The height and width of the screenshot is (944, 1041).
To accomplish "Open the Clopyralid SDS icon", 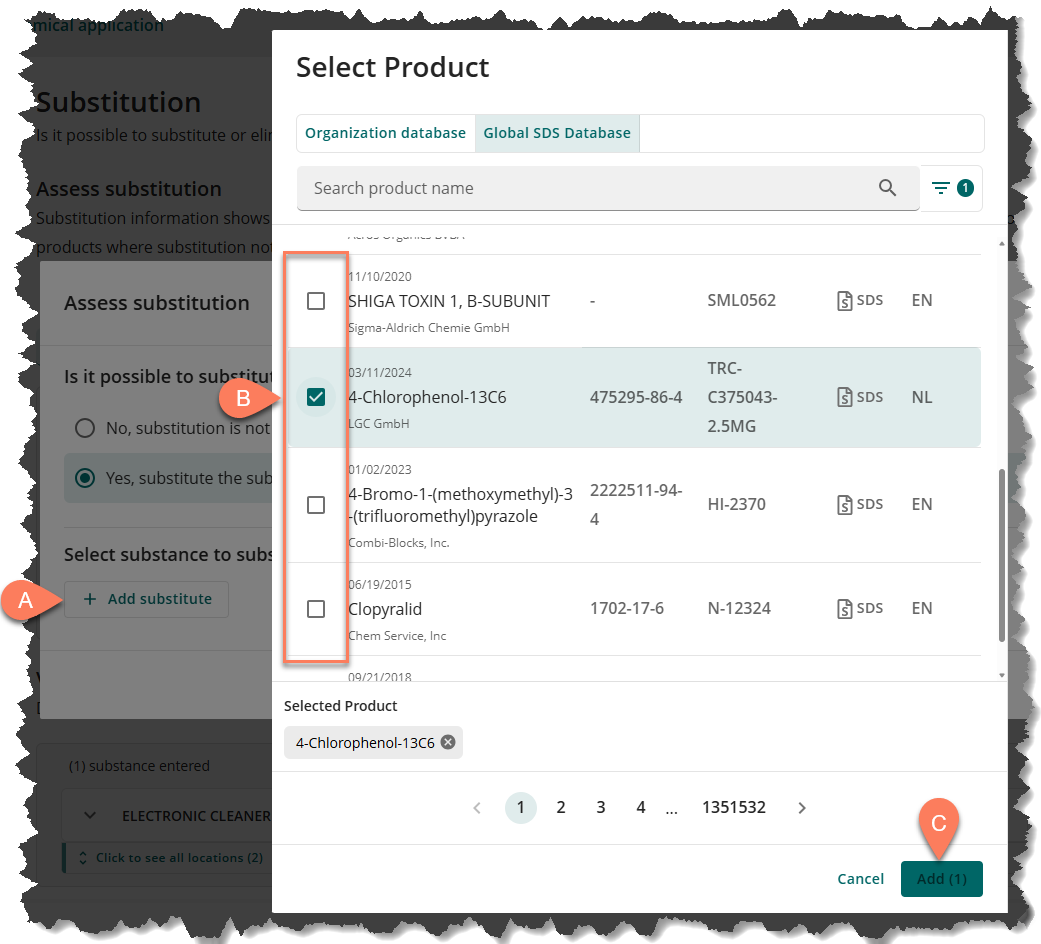I will [x=859, y=608].
